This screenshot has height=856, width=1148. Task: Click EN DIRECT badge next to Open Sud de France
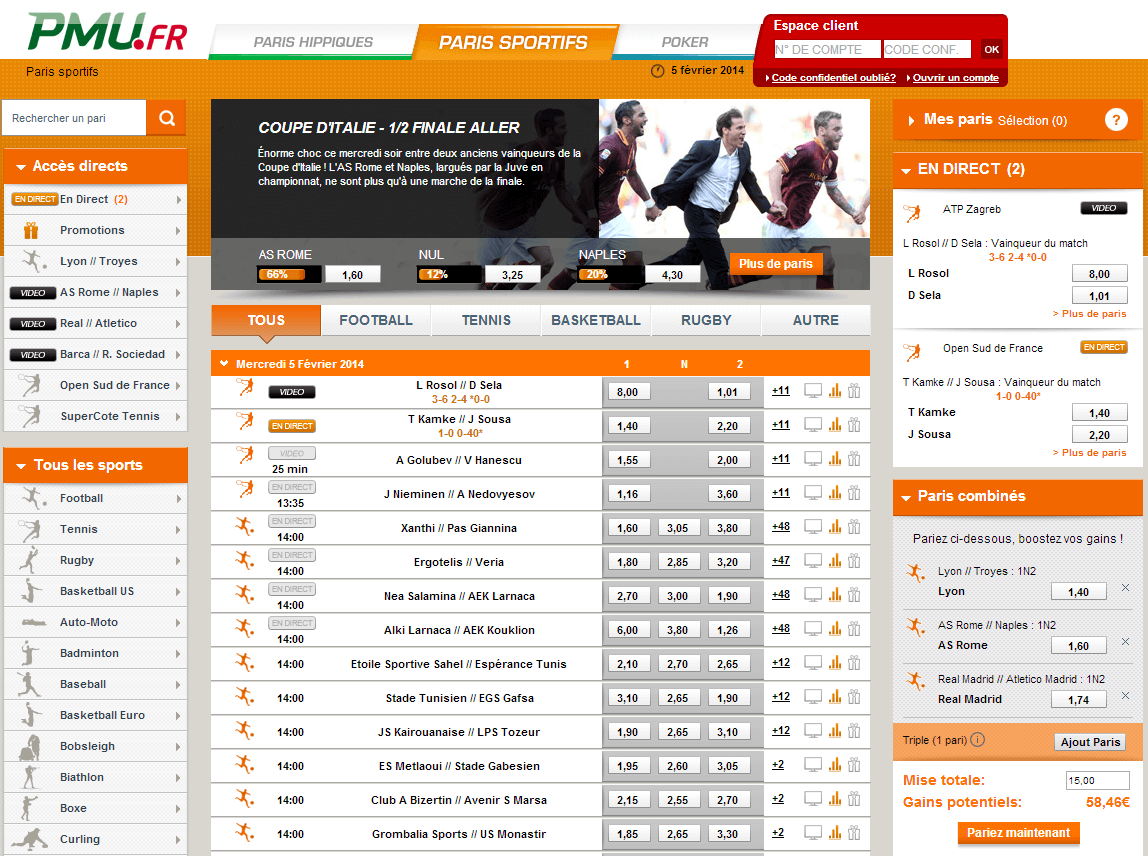coord(1103,347)
